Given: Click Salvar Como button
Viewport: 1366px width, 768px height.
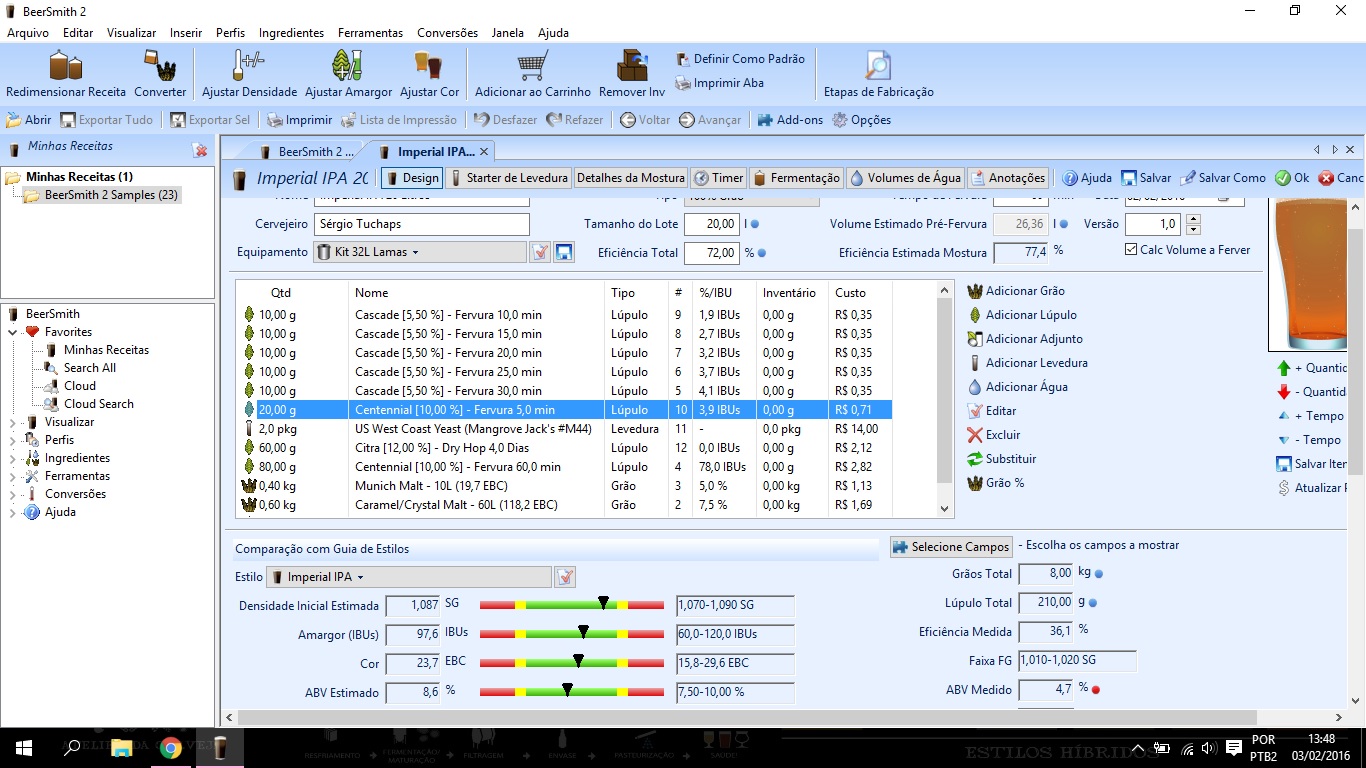Looking at the screenshot, I should [1223, 178].
